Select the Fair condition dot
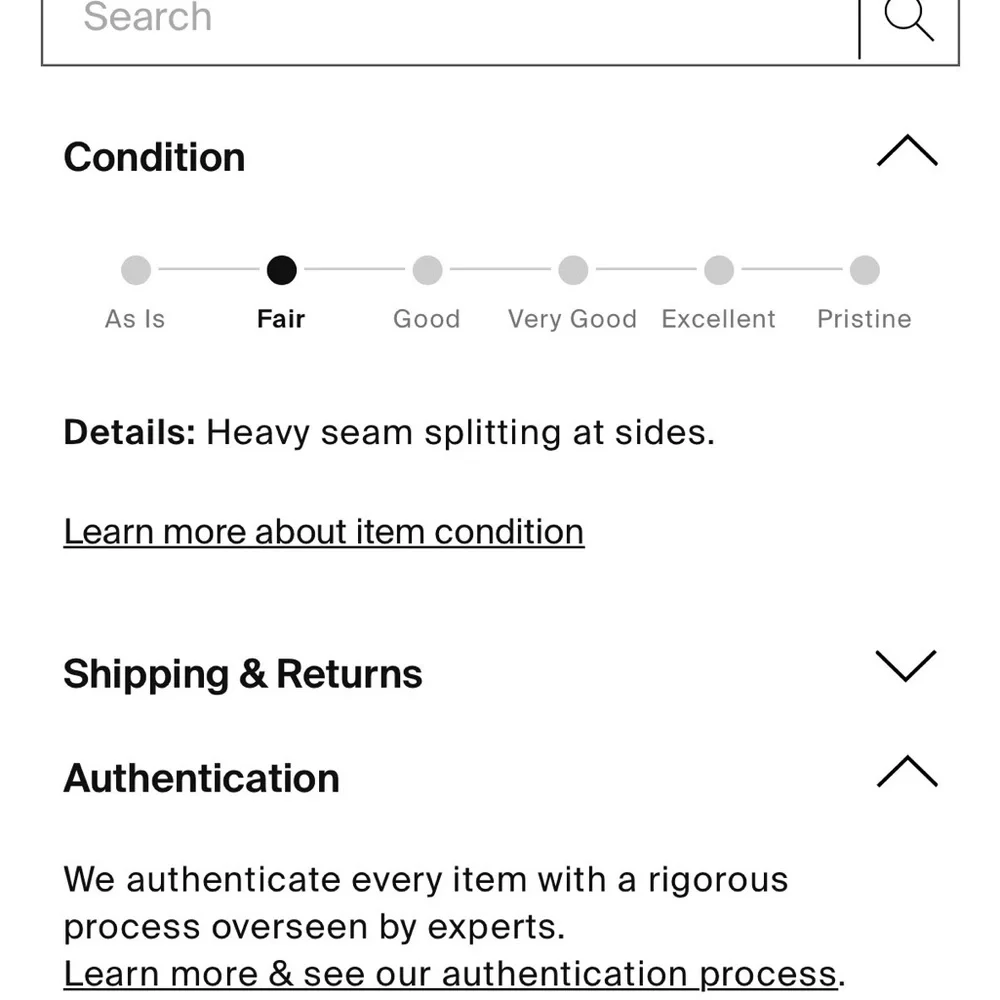Image resolution: width=1000 pixels, height=1000 pixels. point(282,270)
